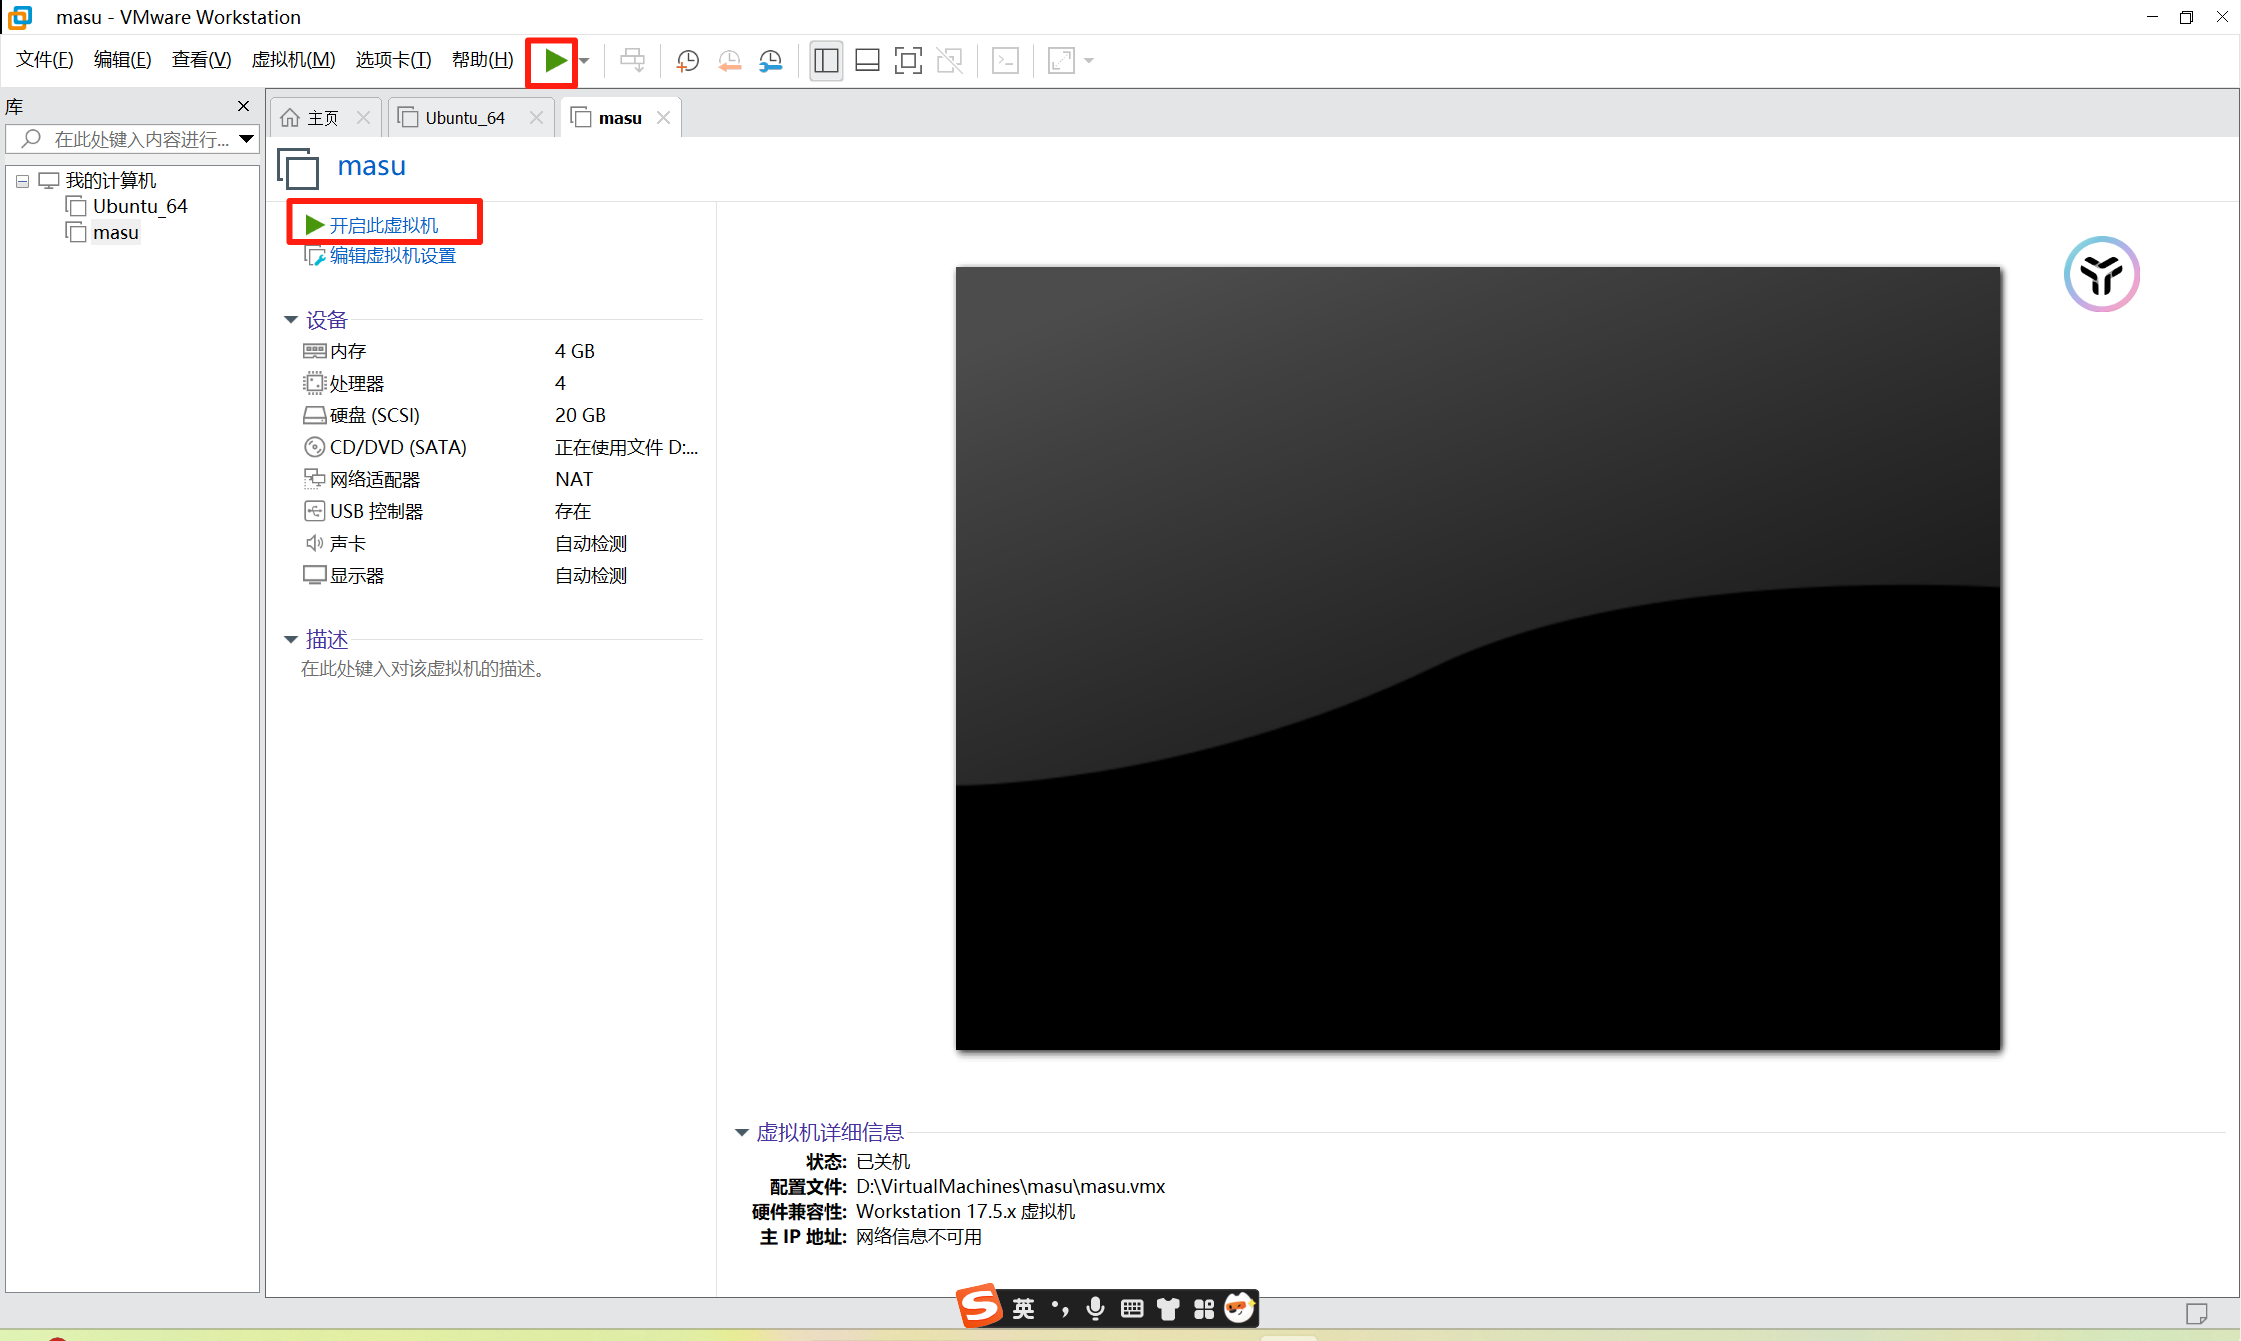Collapse the 我的计算机 tree node
Viewport: 2241px width, 1341px height.
(22, 181)
